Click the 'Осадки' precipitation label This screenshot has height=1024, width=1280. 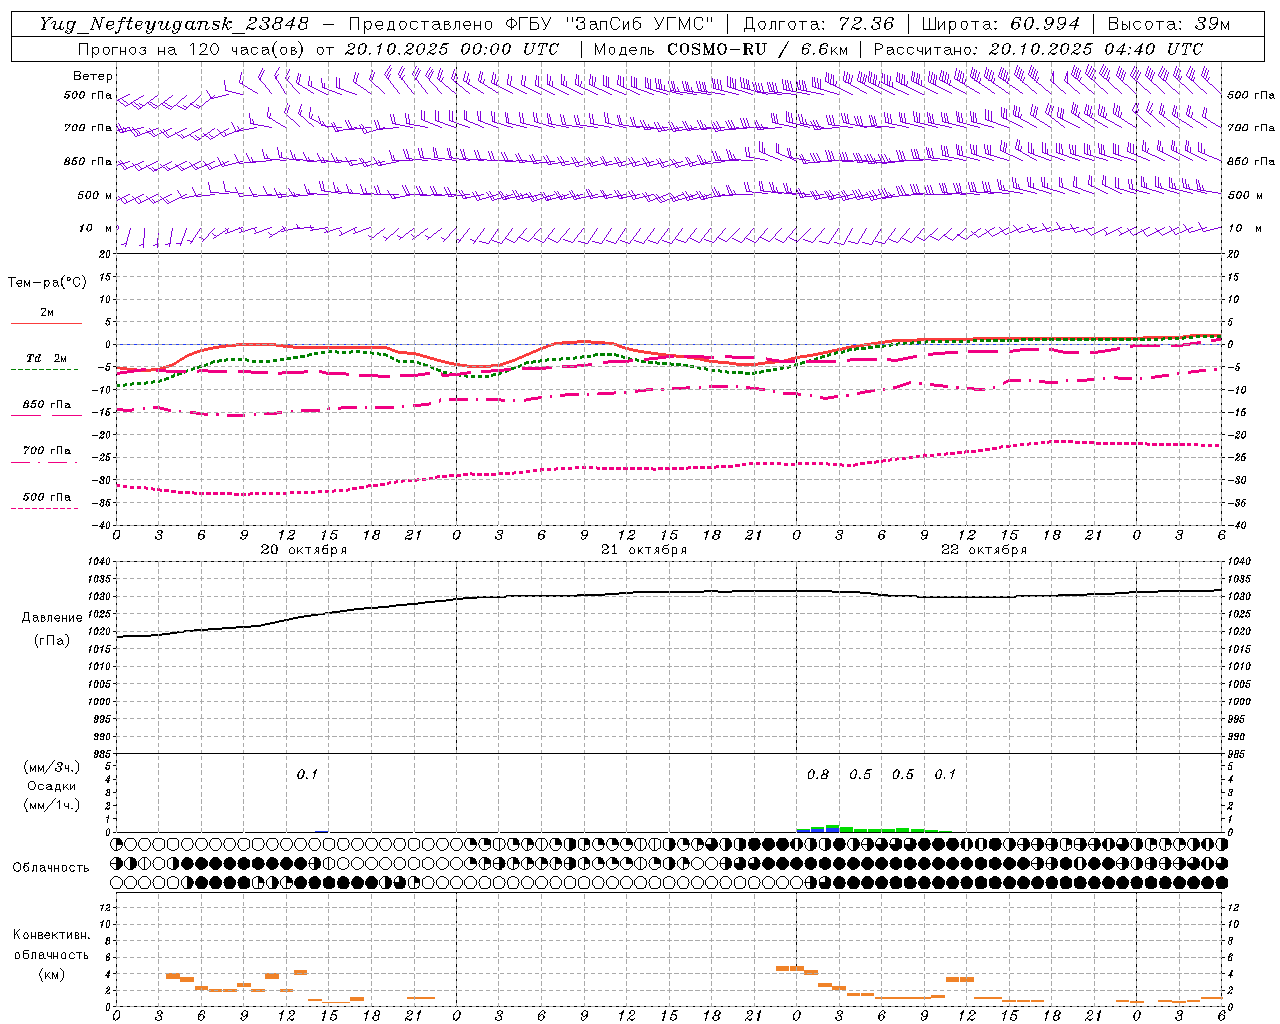click(52, 786)
